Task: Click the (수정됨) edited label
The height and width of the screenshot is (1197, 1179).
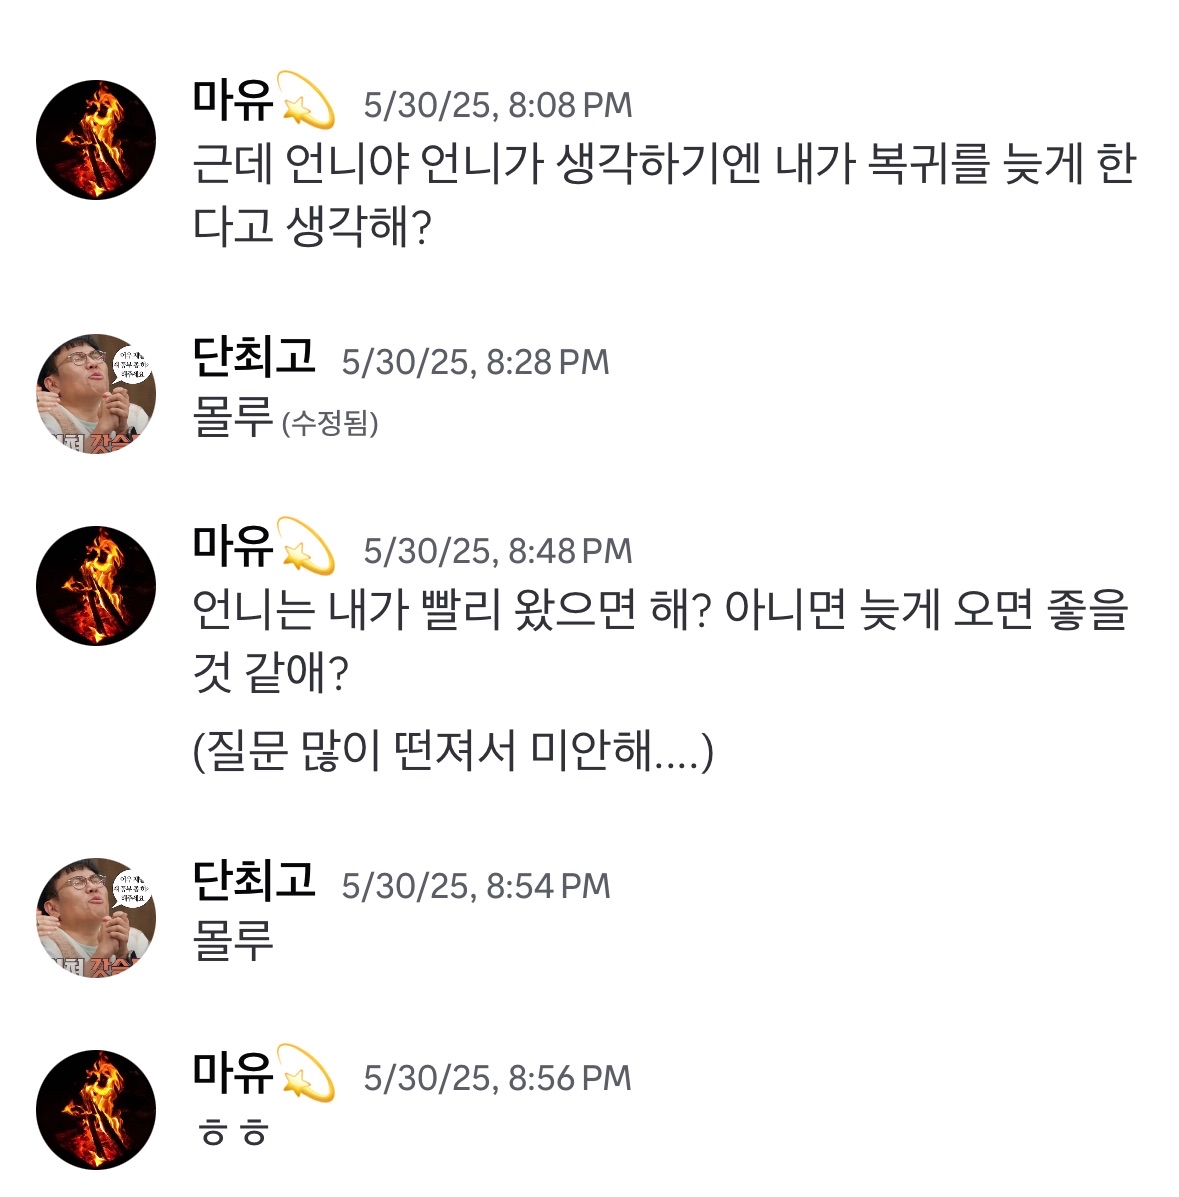Action: 330,424
